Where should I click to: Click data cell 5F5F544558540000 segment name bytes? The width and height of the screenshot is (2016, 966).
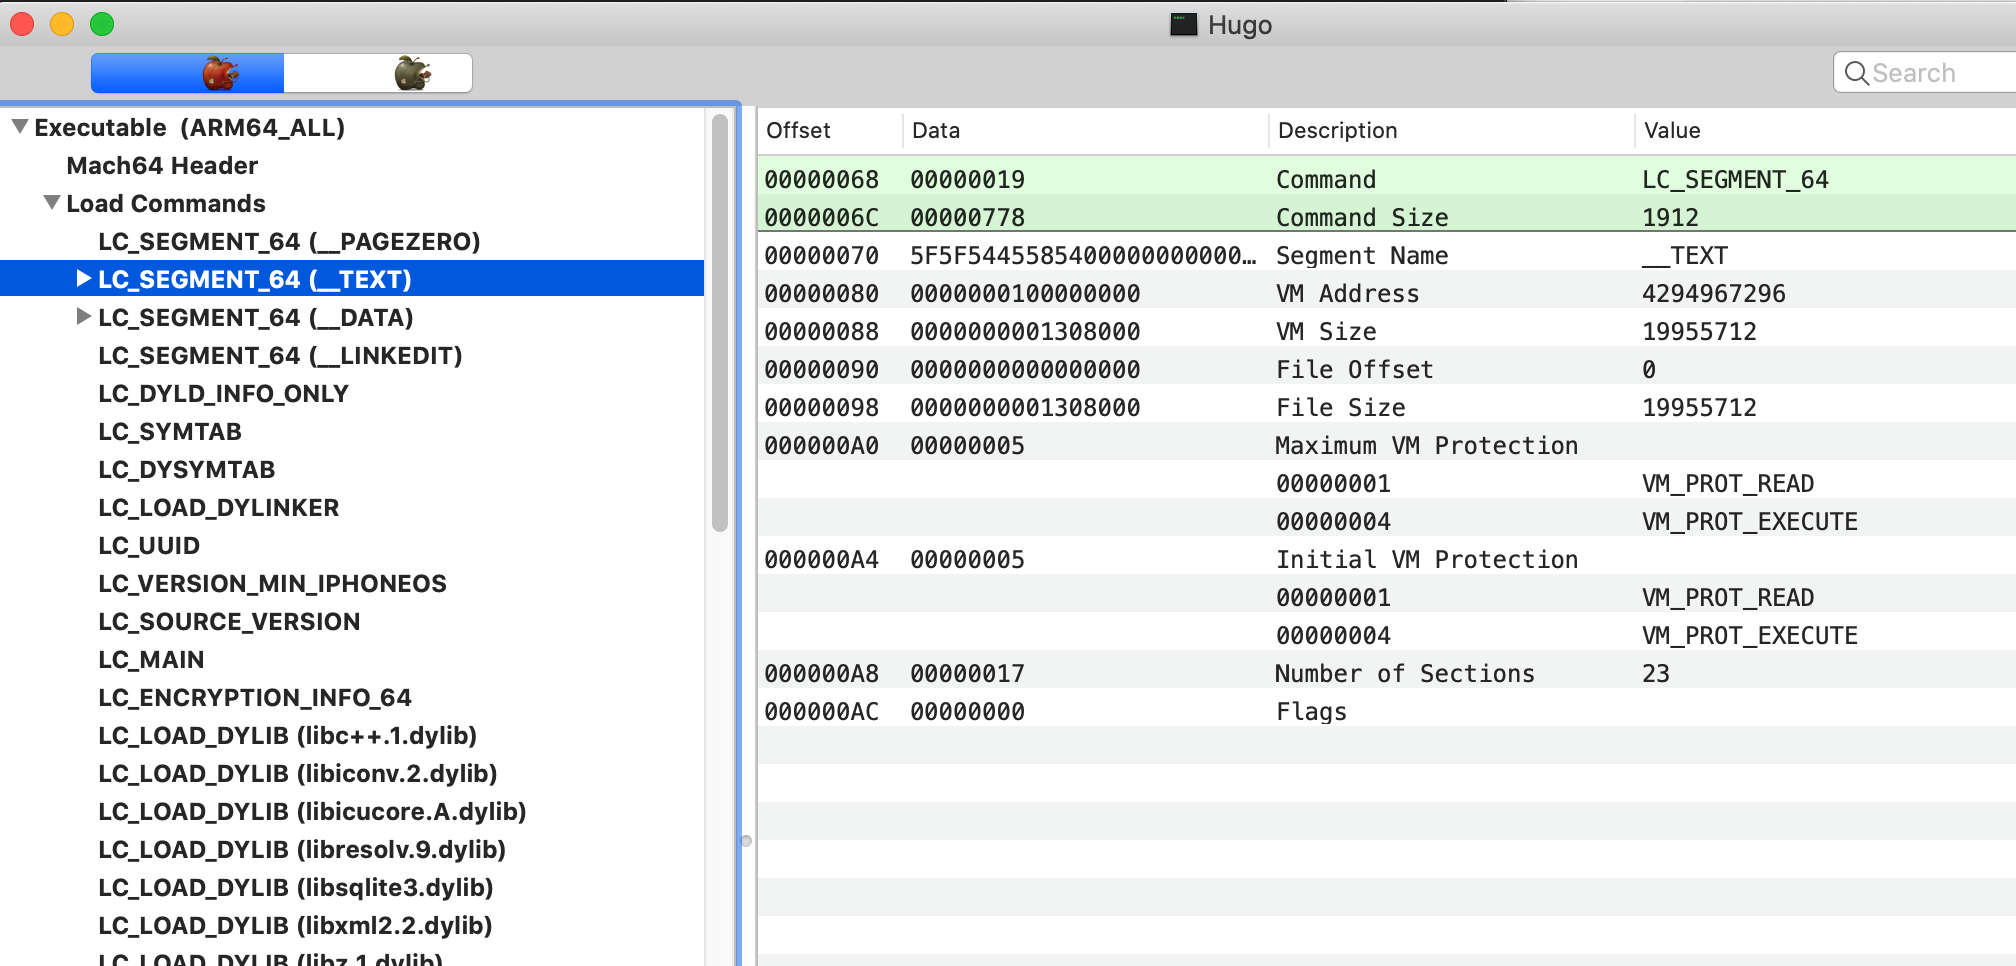(x=1083, y=256)
